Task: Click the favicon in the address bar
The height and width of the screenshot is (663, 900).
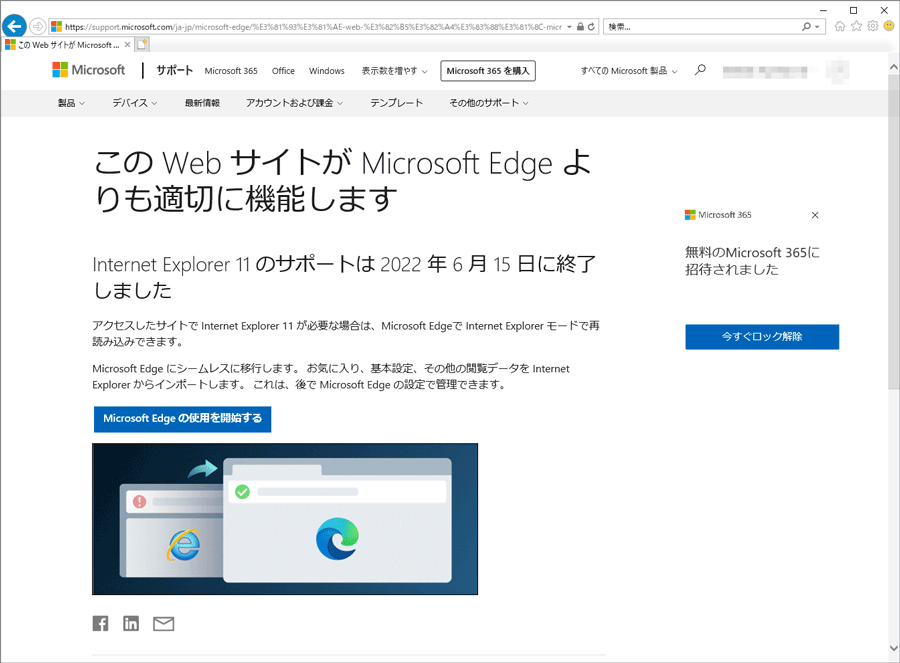Action: pos(56,26)
